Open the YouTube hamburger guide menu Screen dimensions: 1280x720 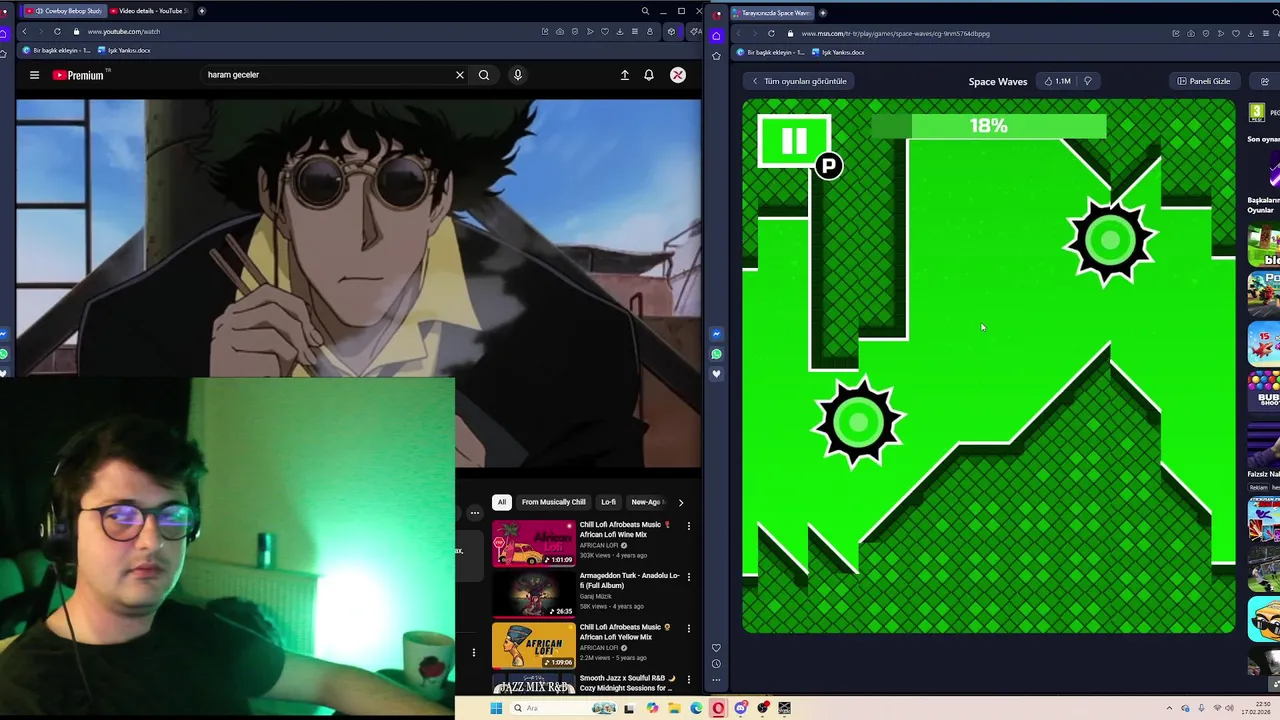(x=34, y=75)
